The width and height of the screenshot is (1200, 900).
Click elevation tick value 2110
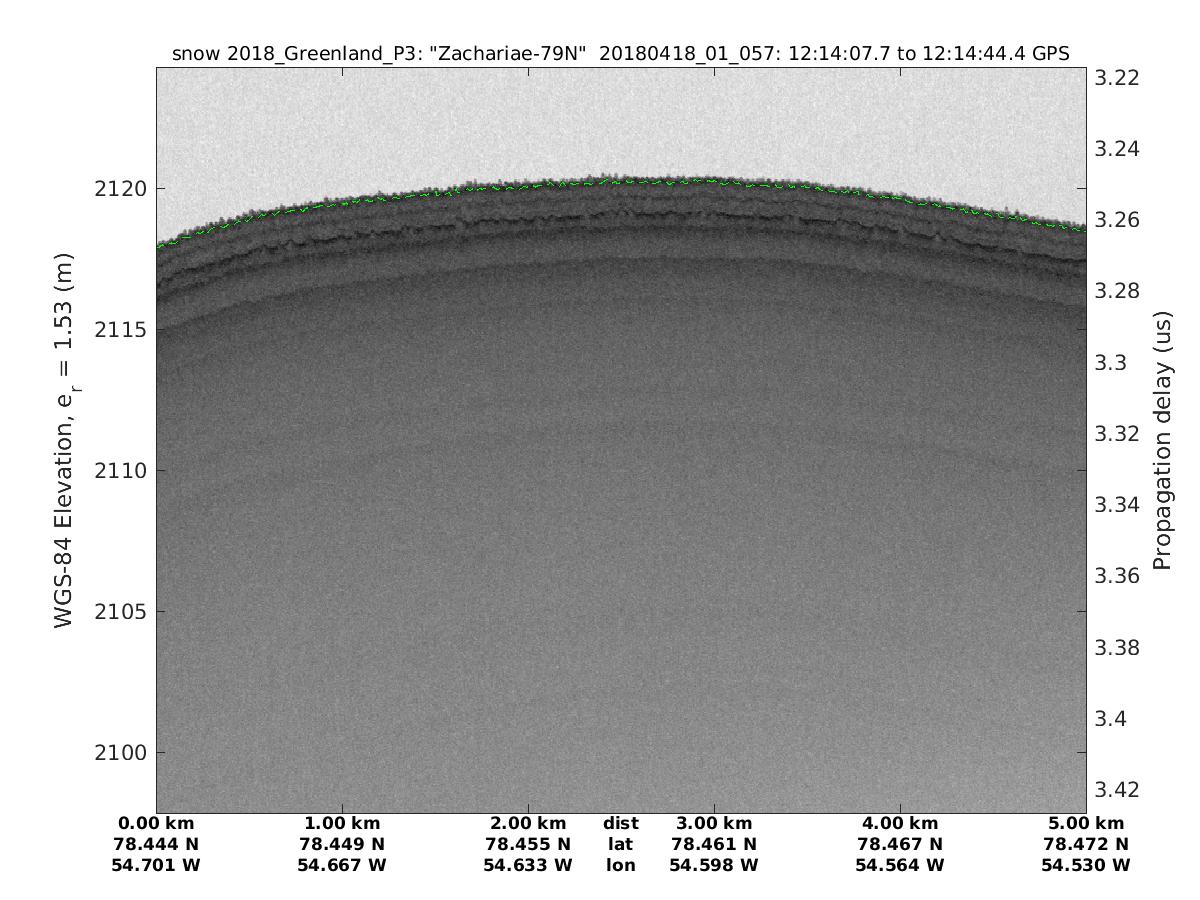click(121, 471)
